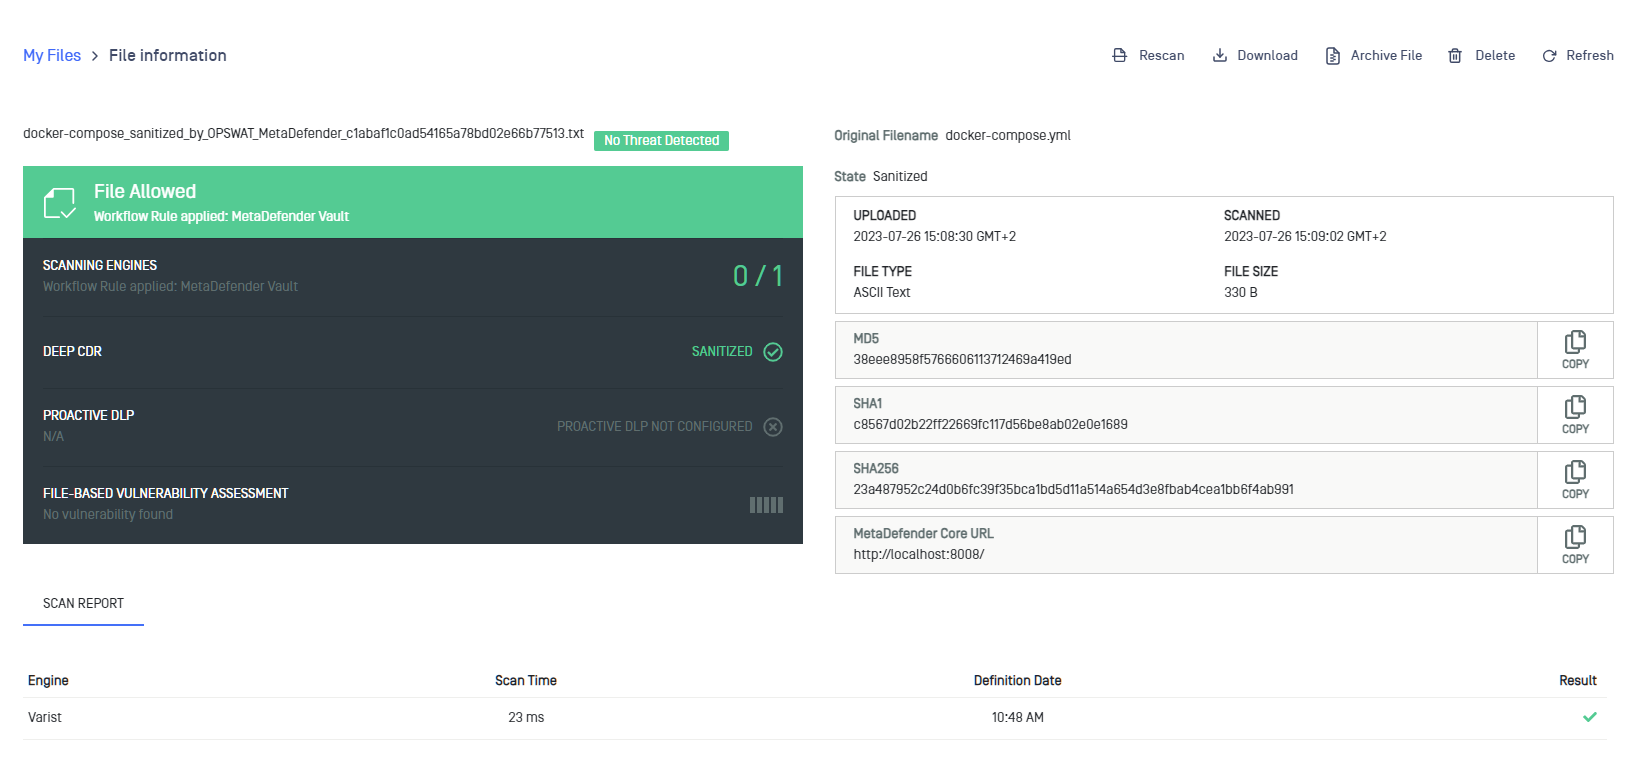Click the scanned timestamp value
This screenshot has height=757, width=1637.
[1305, 237]
